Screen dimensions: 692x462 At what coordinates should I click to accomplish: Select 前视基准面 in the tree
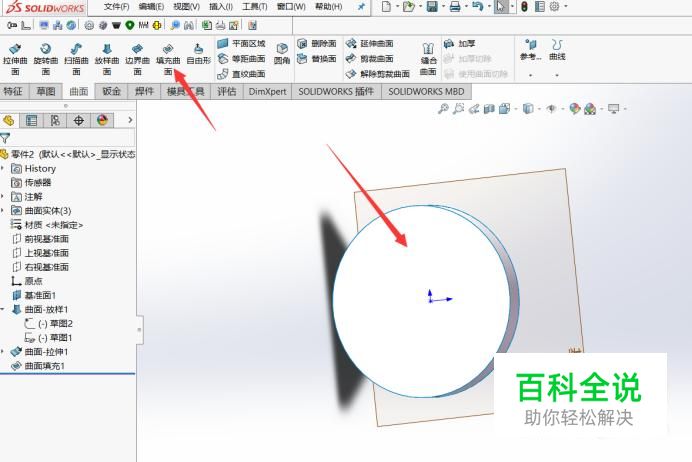(41, 239)
